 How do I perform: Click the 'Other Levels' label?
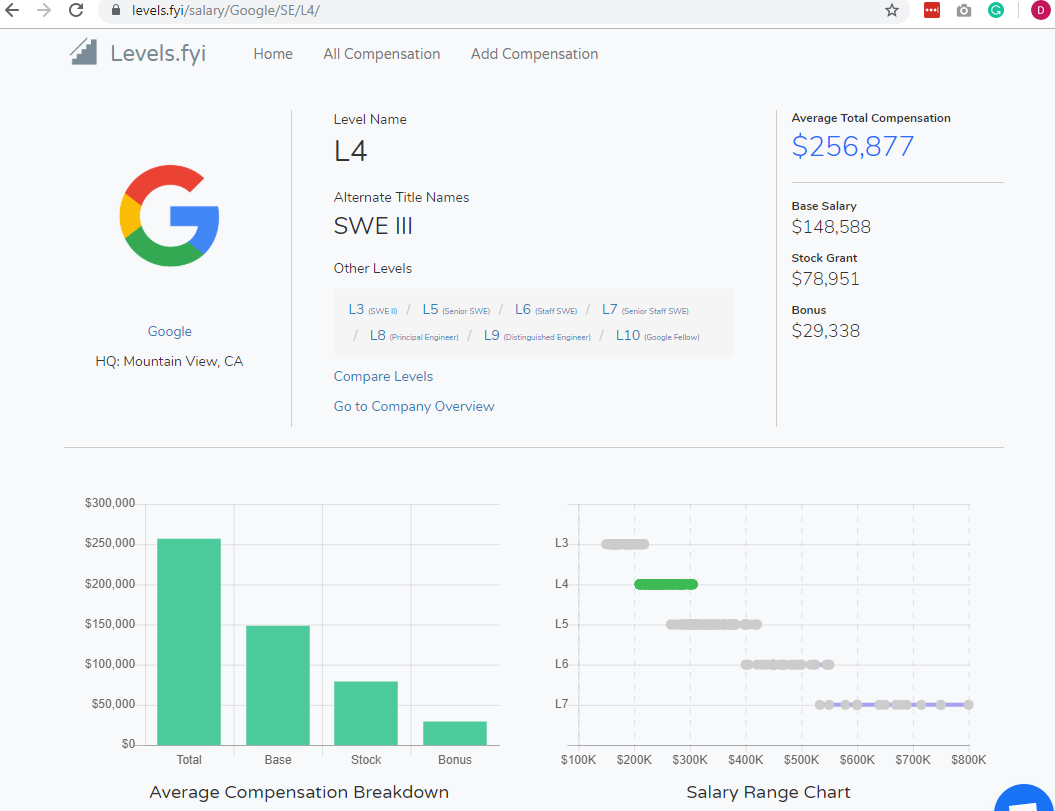click(x=373, y=269)
